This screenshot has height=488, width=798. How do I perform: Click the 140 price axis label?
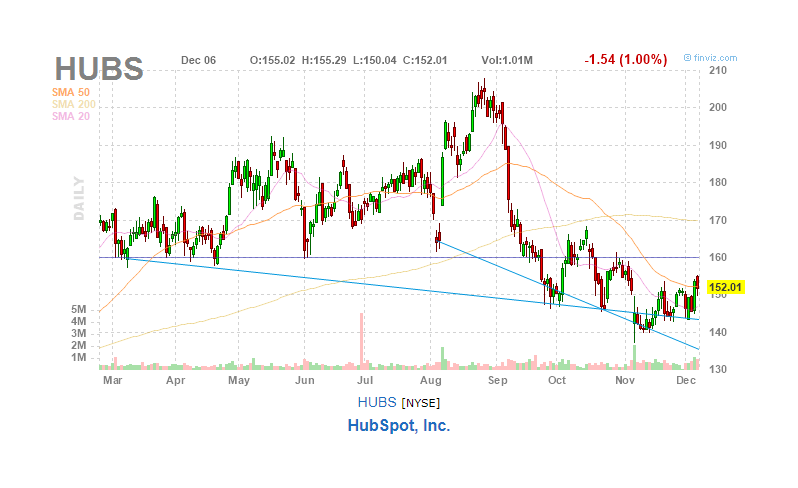[x=718, y=332]
